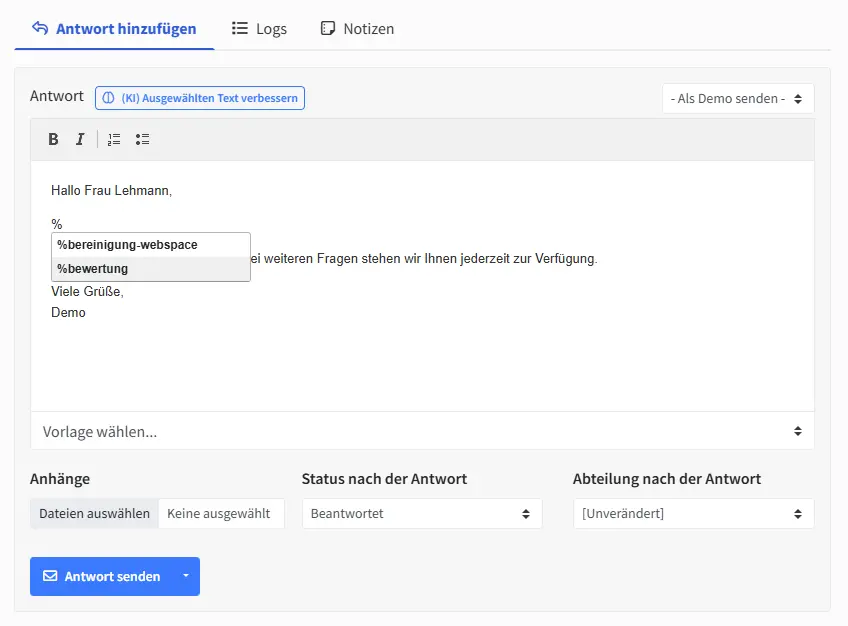Choose the %bewertung suggestion
Image resolution: width=848 pixels, height=626 pixels.
[151, 269]
